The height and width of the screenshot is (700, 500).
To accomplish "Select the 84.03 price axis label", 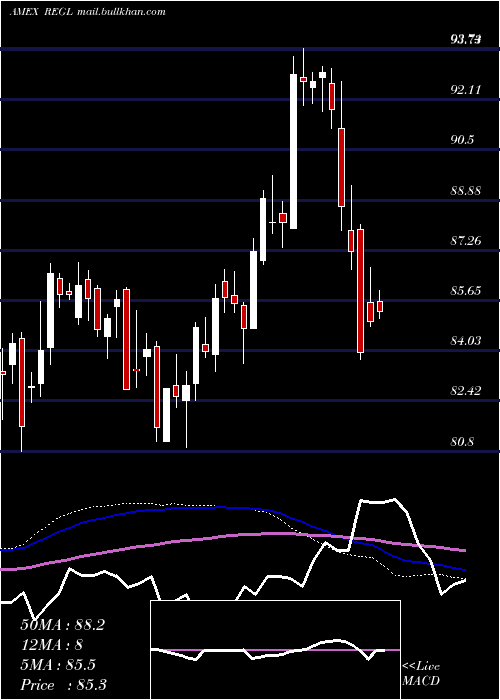I will click(x=466, y=341).
